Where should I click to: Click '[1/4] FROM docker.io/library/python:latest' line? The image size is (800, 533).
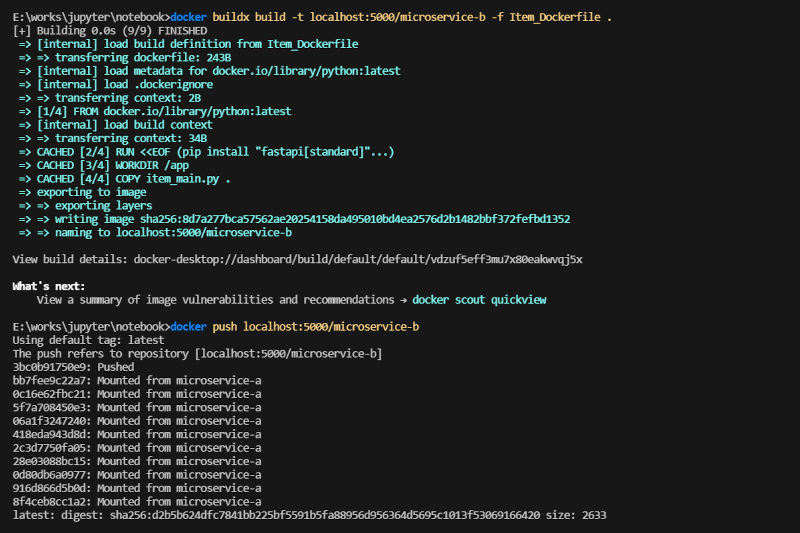click(x=155, y=111)
